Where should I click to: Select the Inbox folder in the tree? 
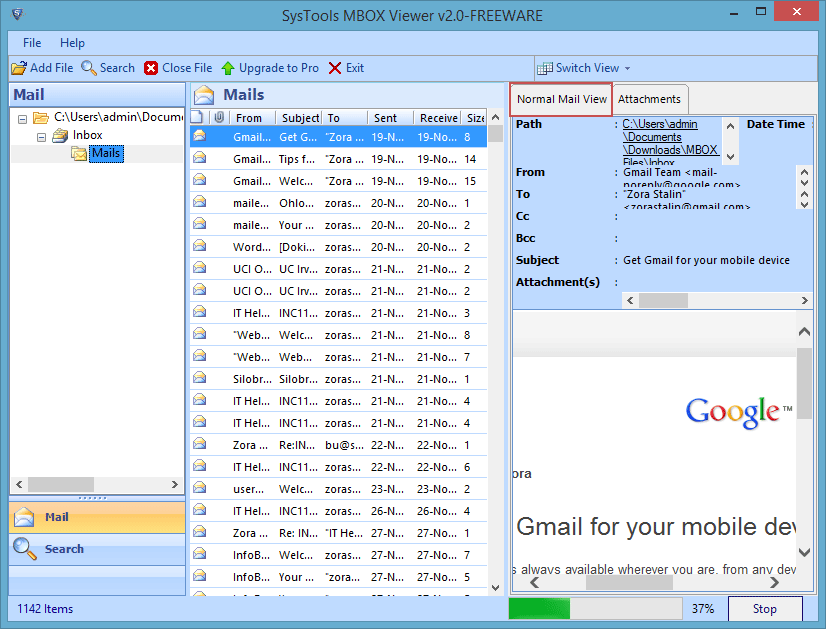tap(87, 135)
